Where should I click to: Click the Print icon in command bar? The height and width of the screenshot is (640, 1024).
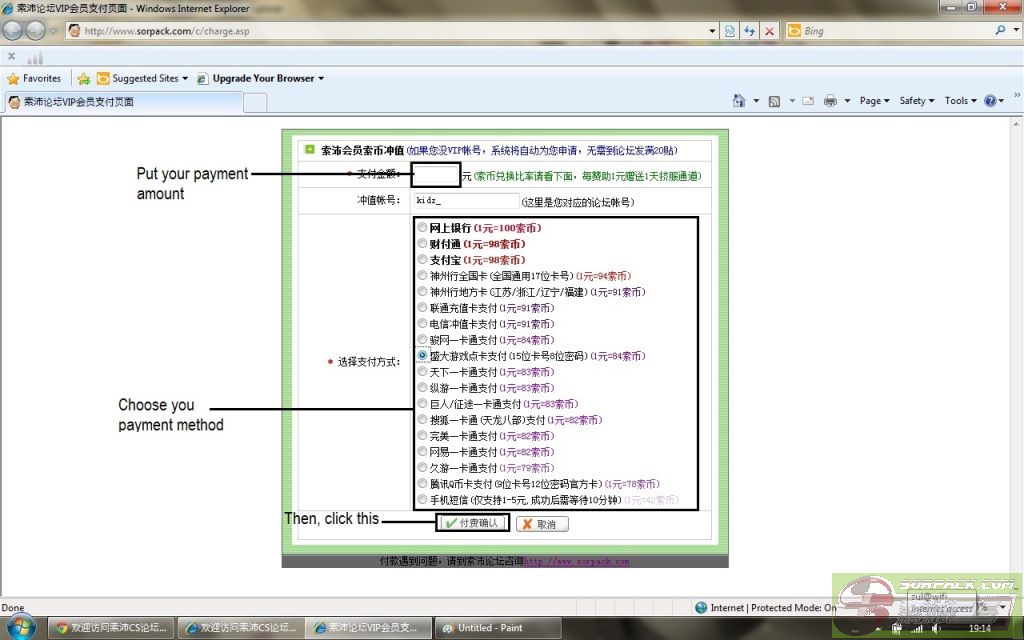point(830,101)
